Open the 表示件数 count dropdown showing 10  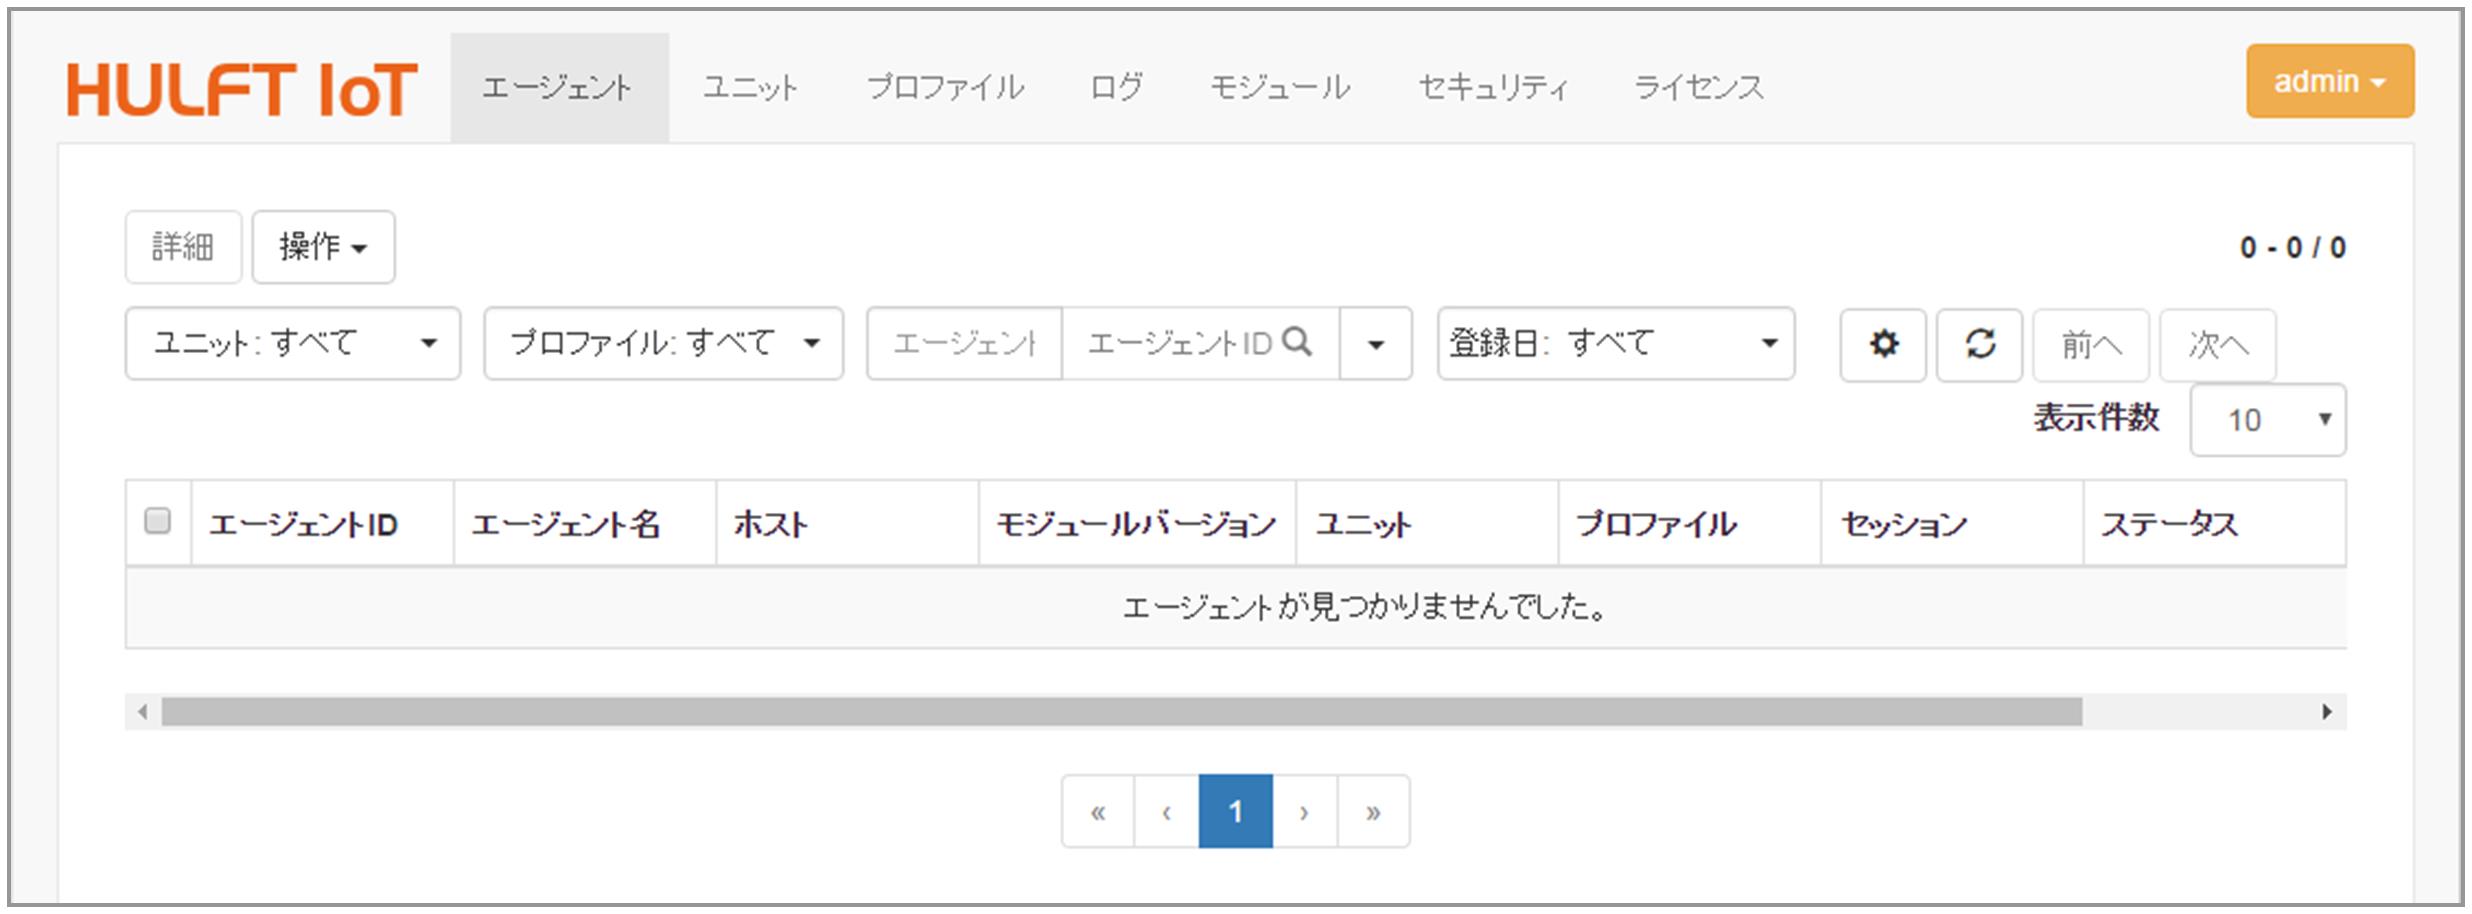point(2267,420)
